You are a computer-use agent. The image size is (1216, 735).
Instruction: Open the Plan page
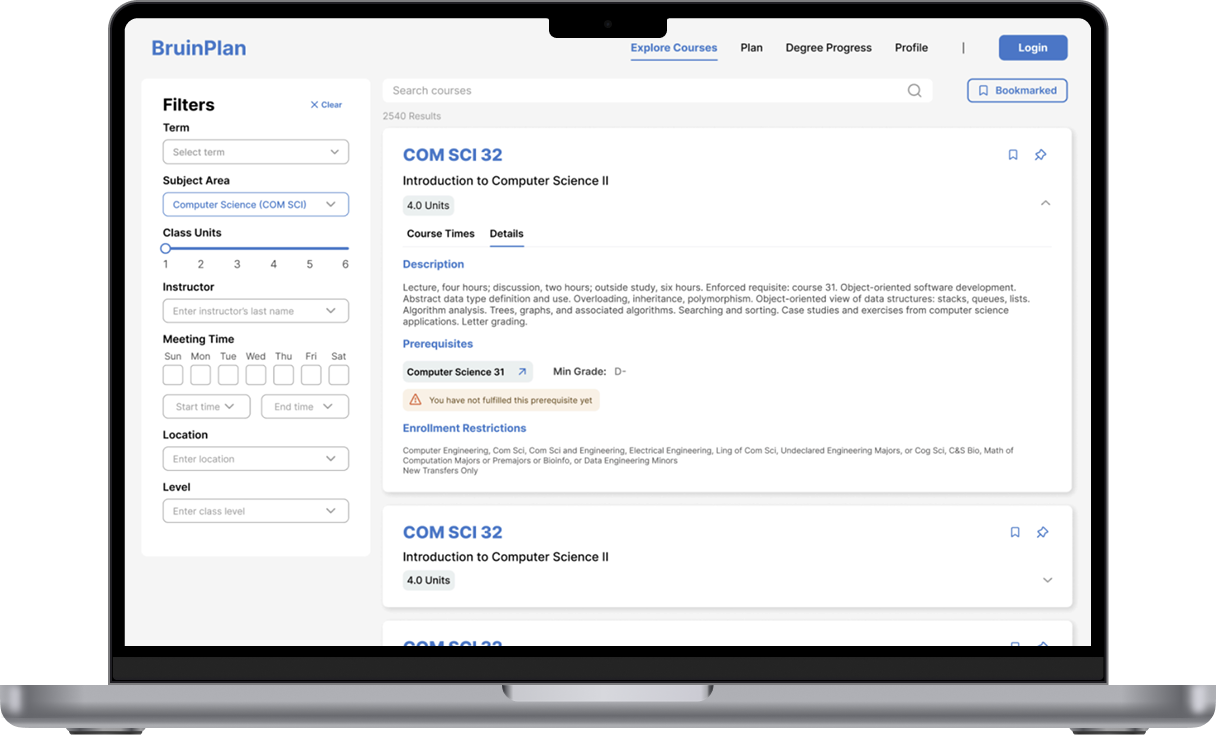(x=751, y=48)
